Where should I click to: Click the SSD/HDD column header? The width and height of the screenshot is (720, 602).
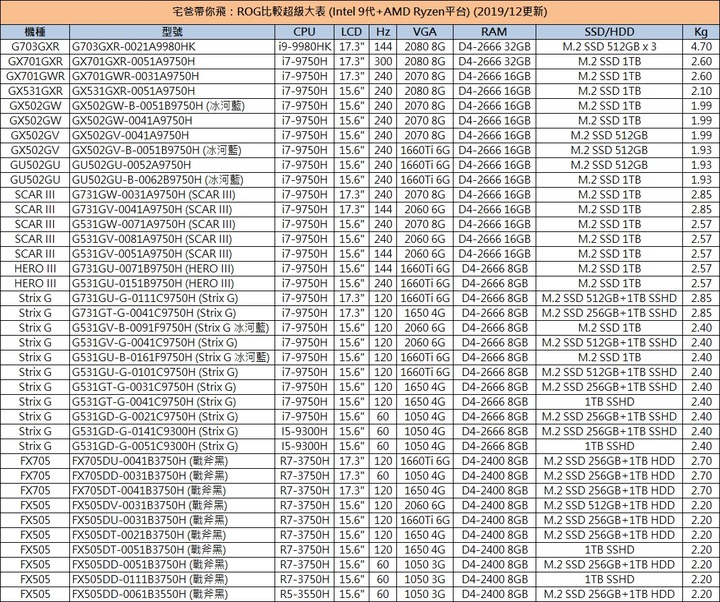pos(609,32)
